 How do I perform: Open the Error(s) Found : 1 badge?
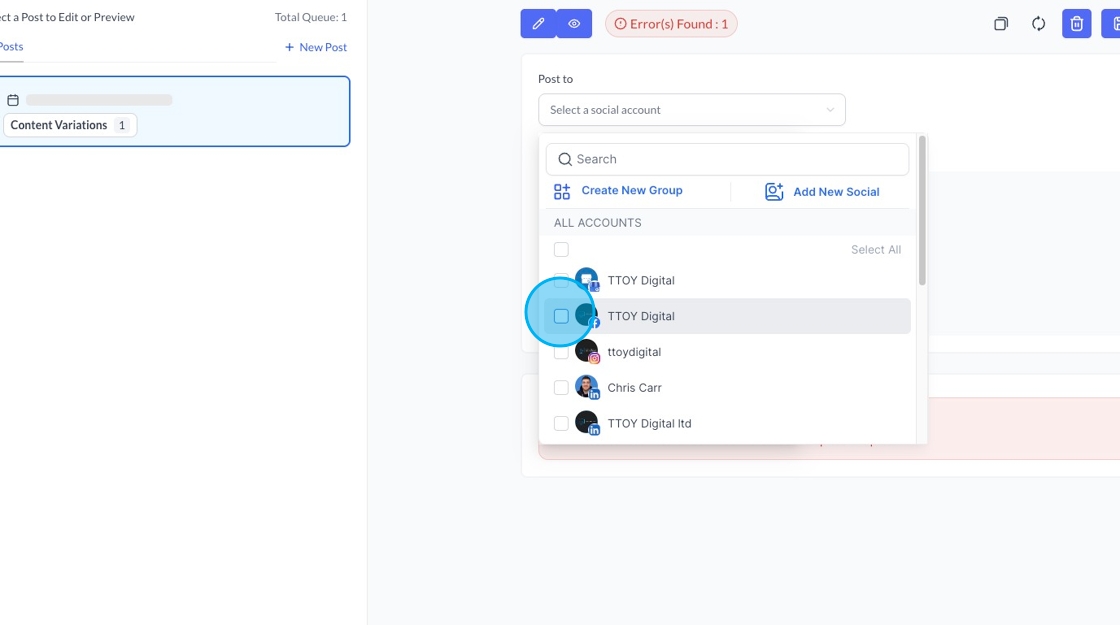click(x=671, y=24)
